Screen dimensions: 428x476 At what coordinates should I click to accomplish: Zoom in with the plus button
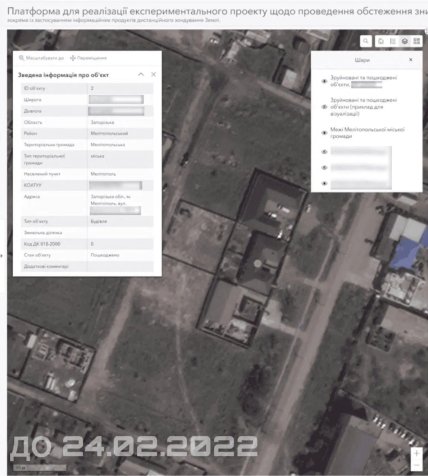416,453
